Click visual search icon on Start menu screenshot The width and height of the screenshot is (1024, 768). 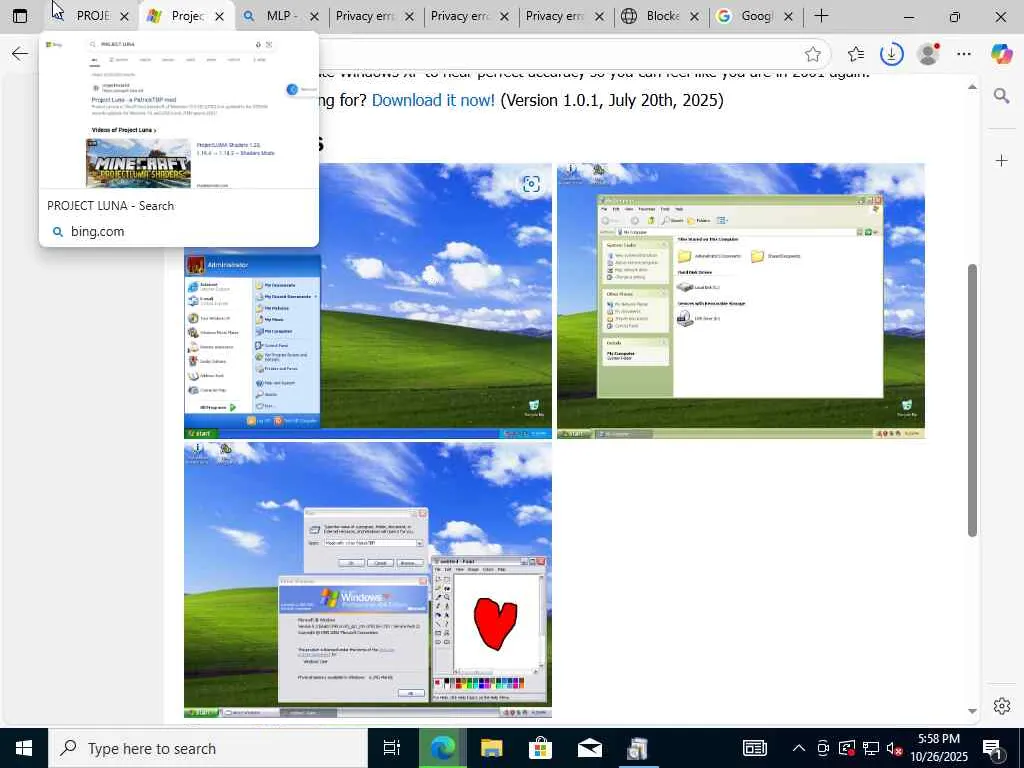tap(531, 184)
